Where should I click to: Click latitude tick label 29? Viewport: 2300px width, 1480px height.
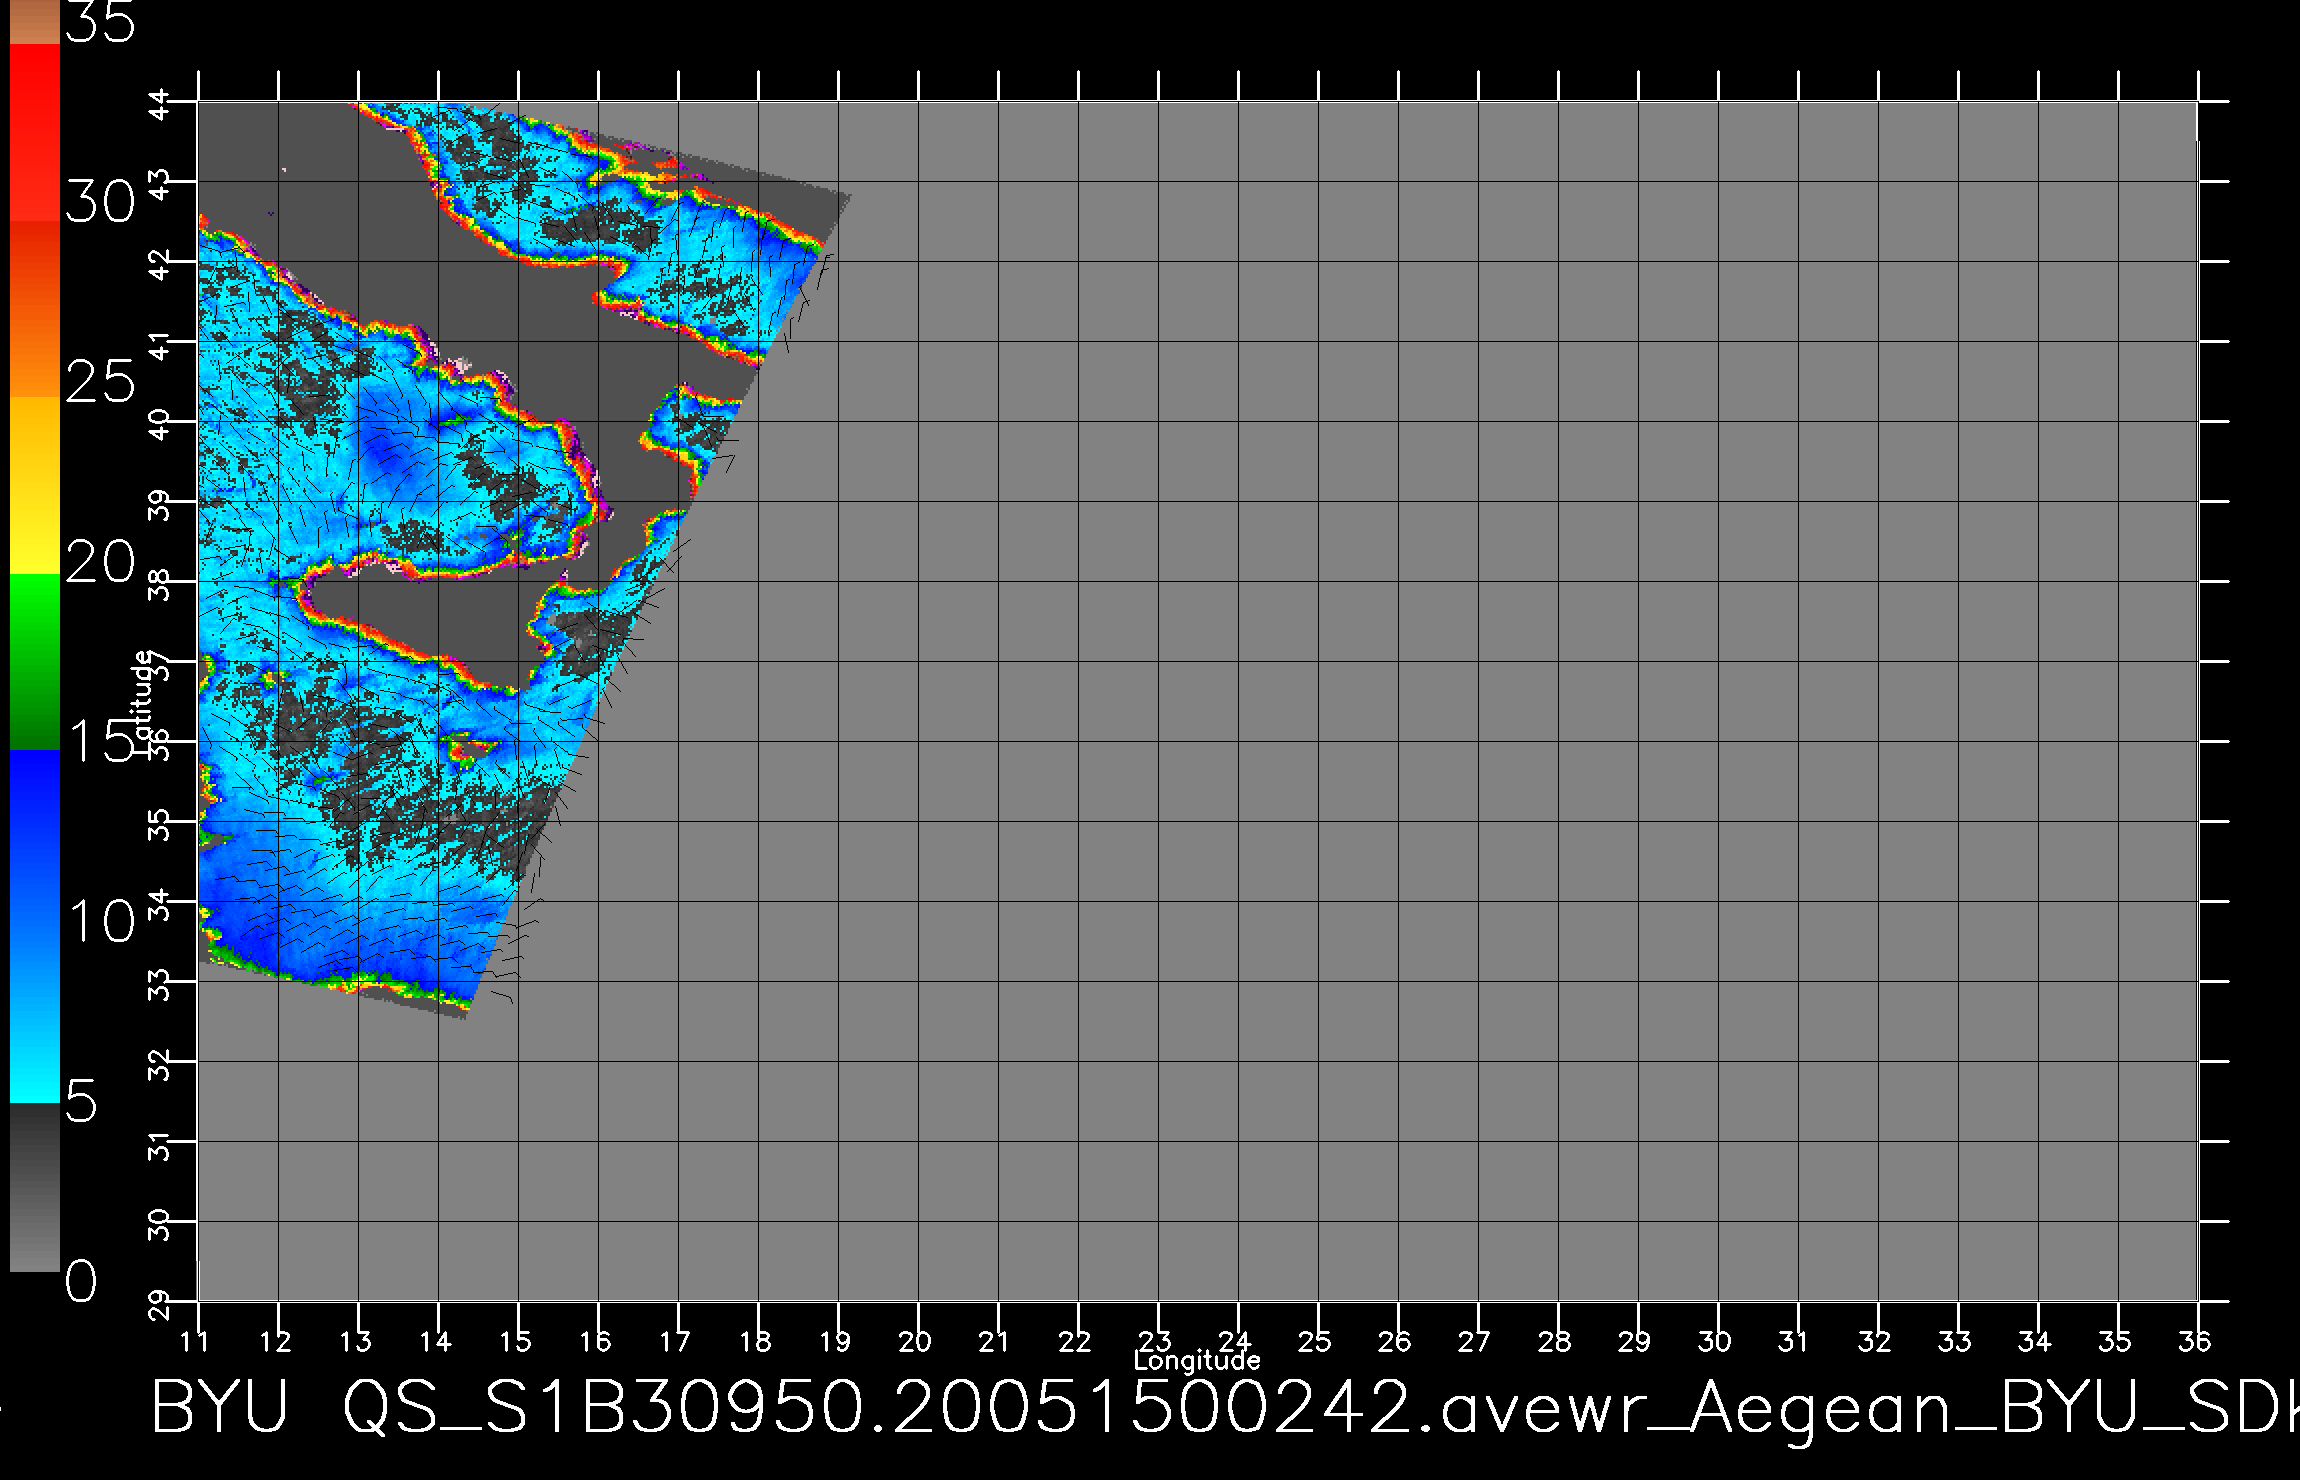(x=160, y=1302)
